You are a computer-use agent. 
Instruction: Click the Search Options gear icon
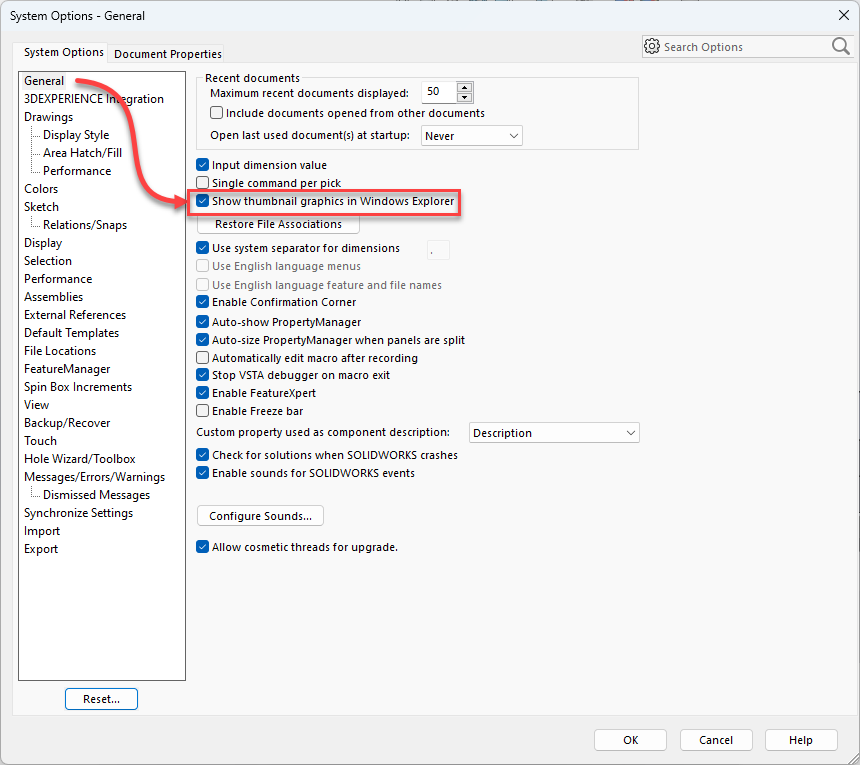point(652,47)
